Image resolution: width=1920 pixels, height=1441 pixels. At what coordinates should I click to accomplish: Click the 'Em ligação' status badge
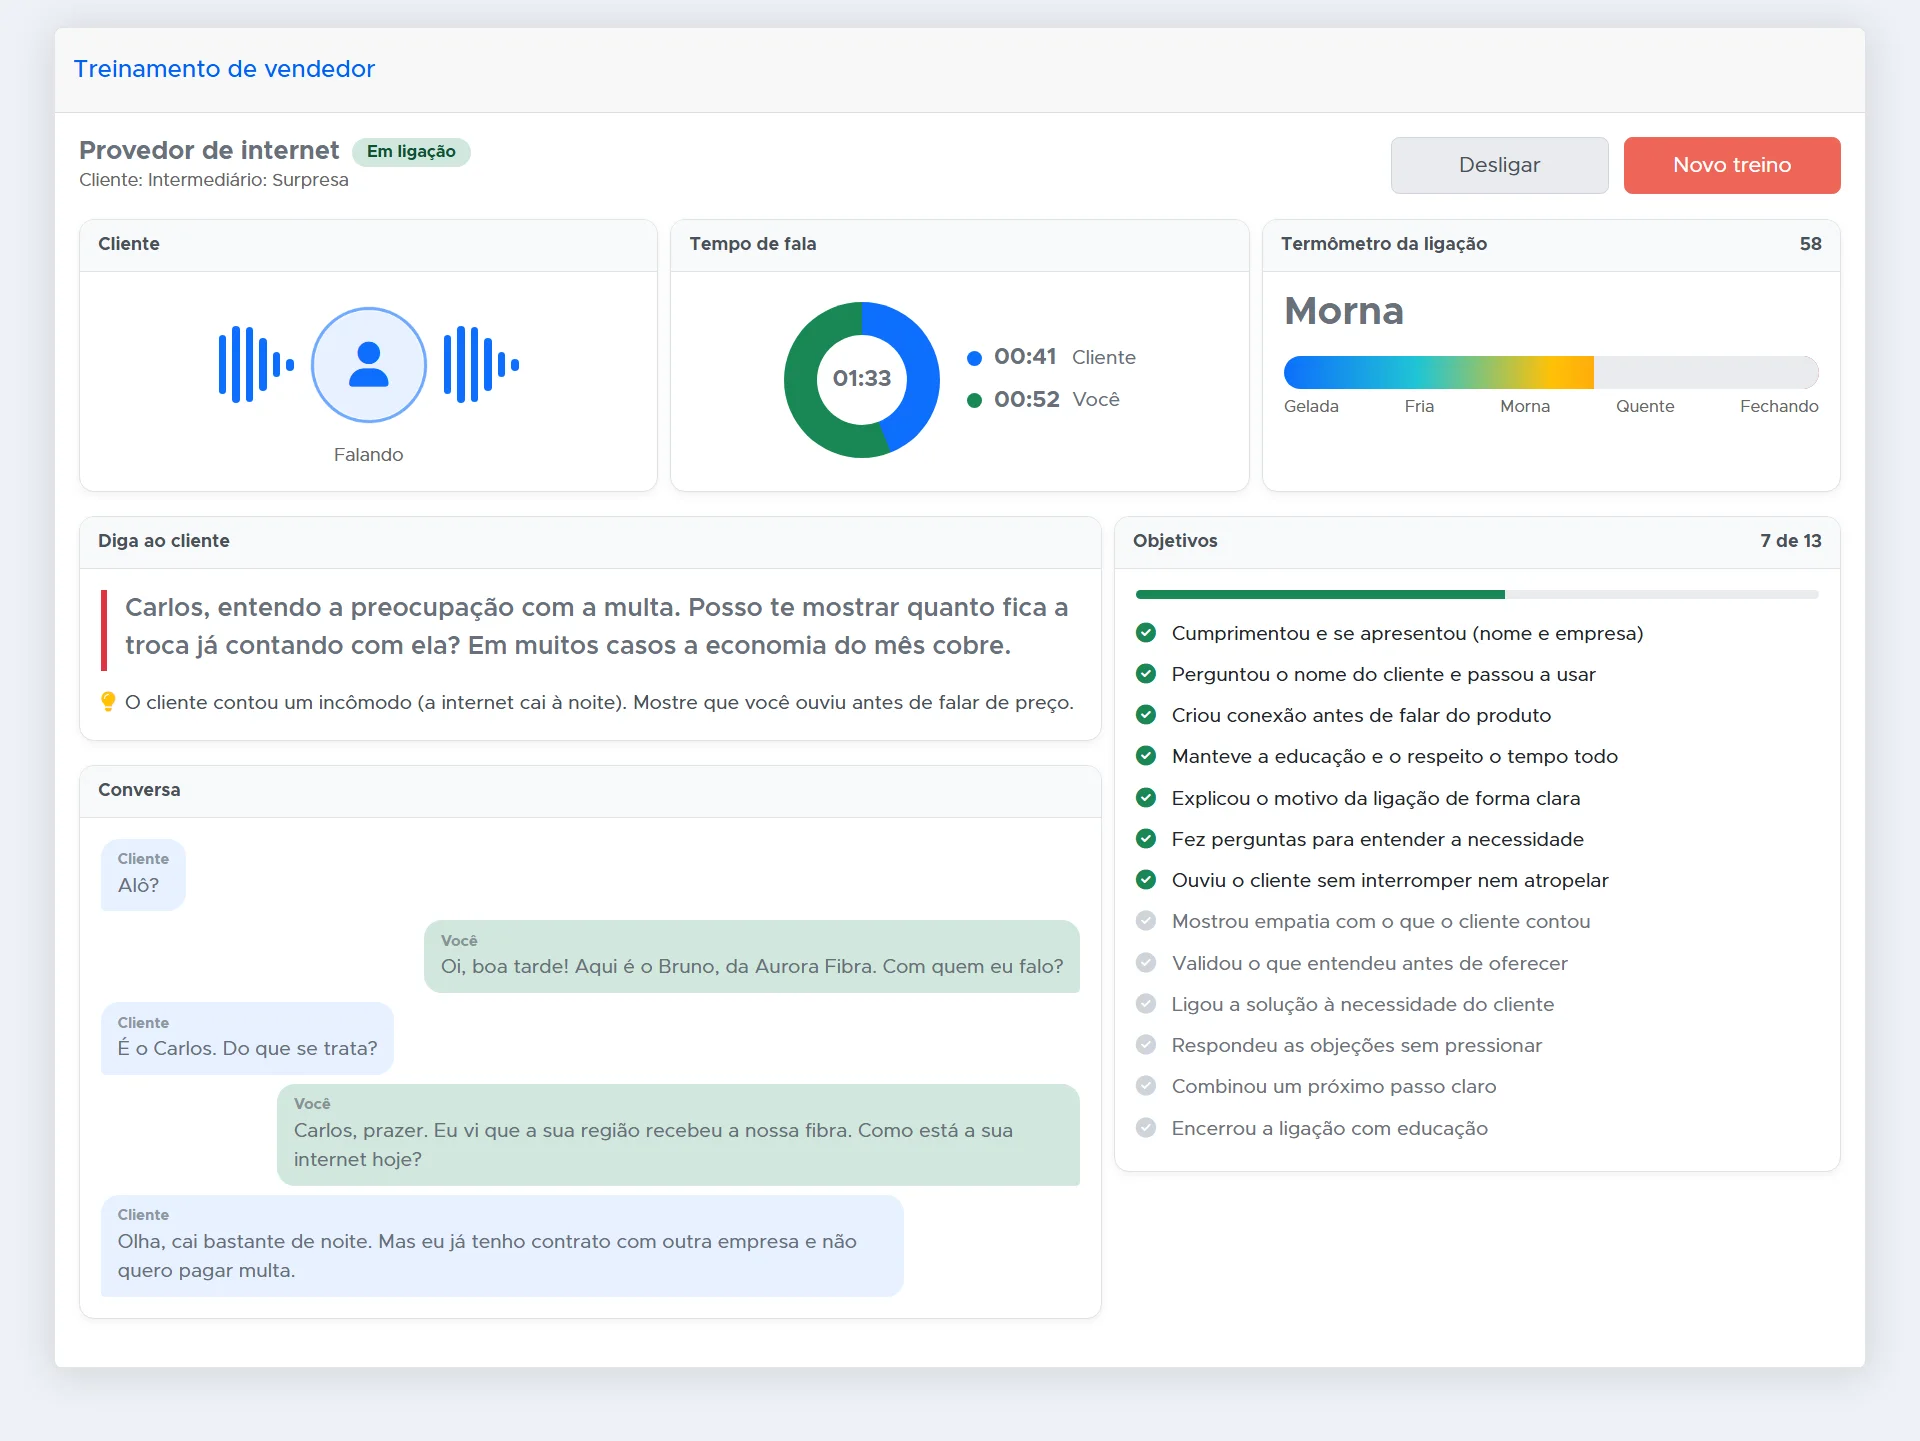[x=411, y=151]
